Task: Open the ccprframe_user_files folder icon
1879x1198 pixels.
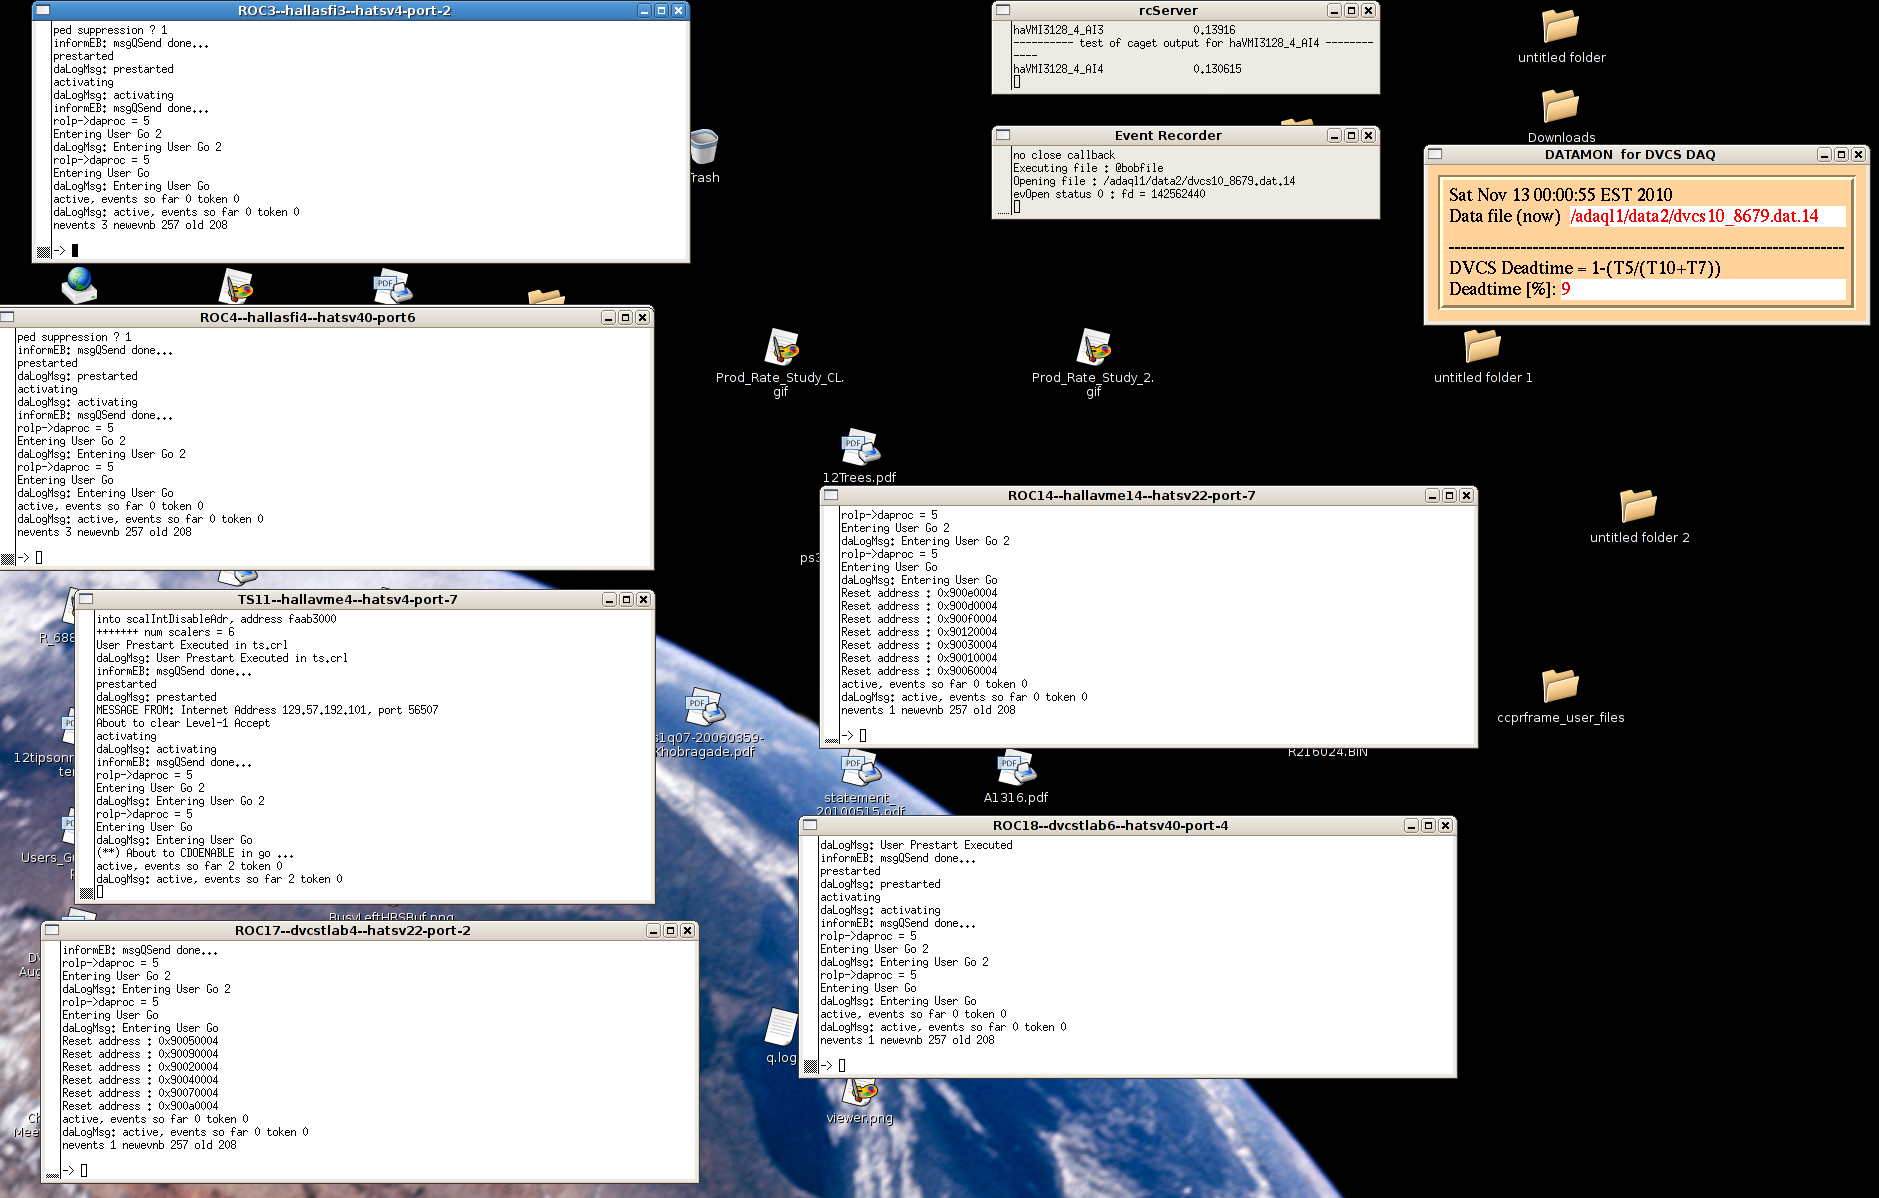Action: (x=1560, y=686)
